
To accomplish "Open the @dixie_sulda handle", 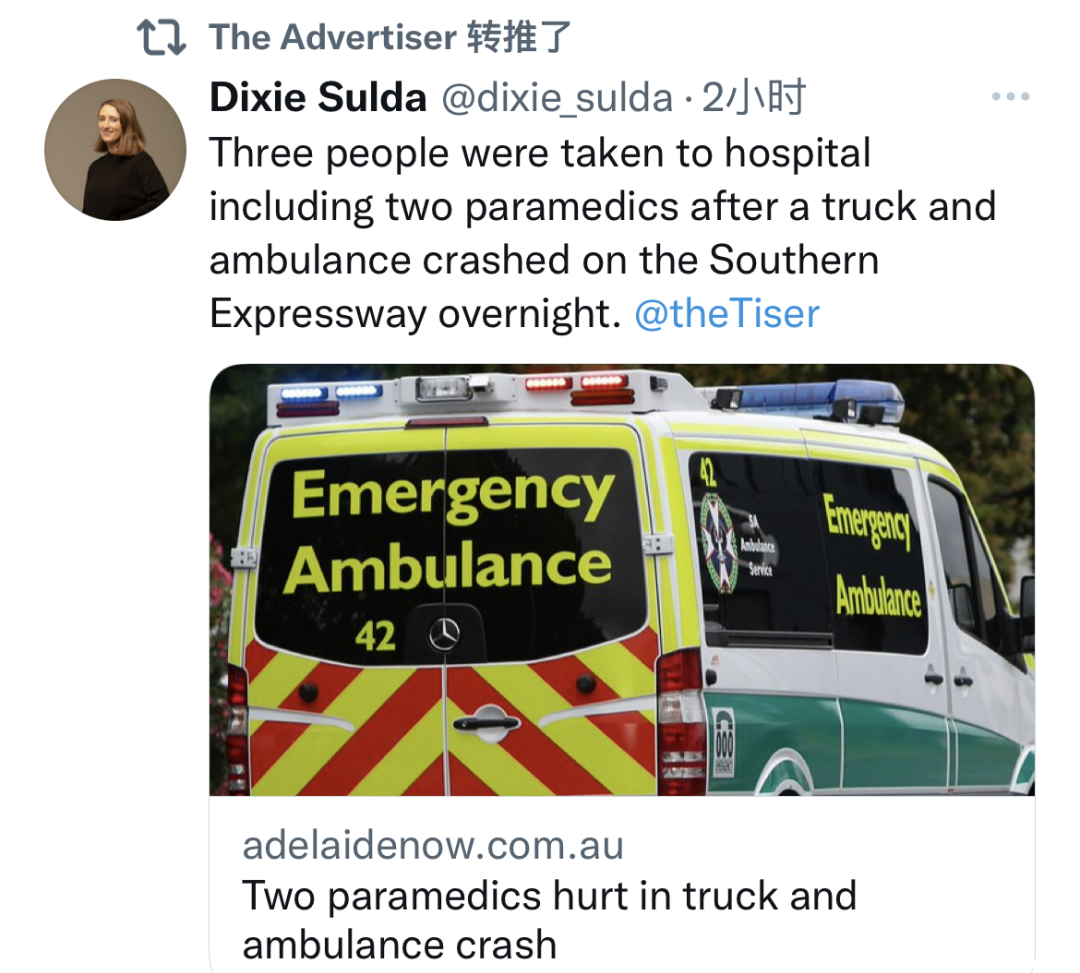I will [x=557, y=98].
